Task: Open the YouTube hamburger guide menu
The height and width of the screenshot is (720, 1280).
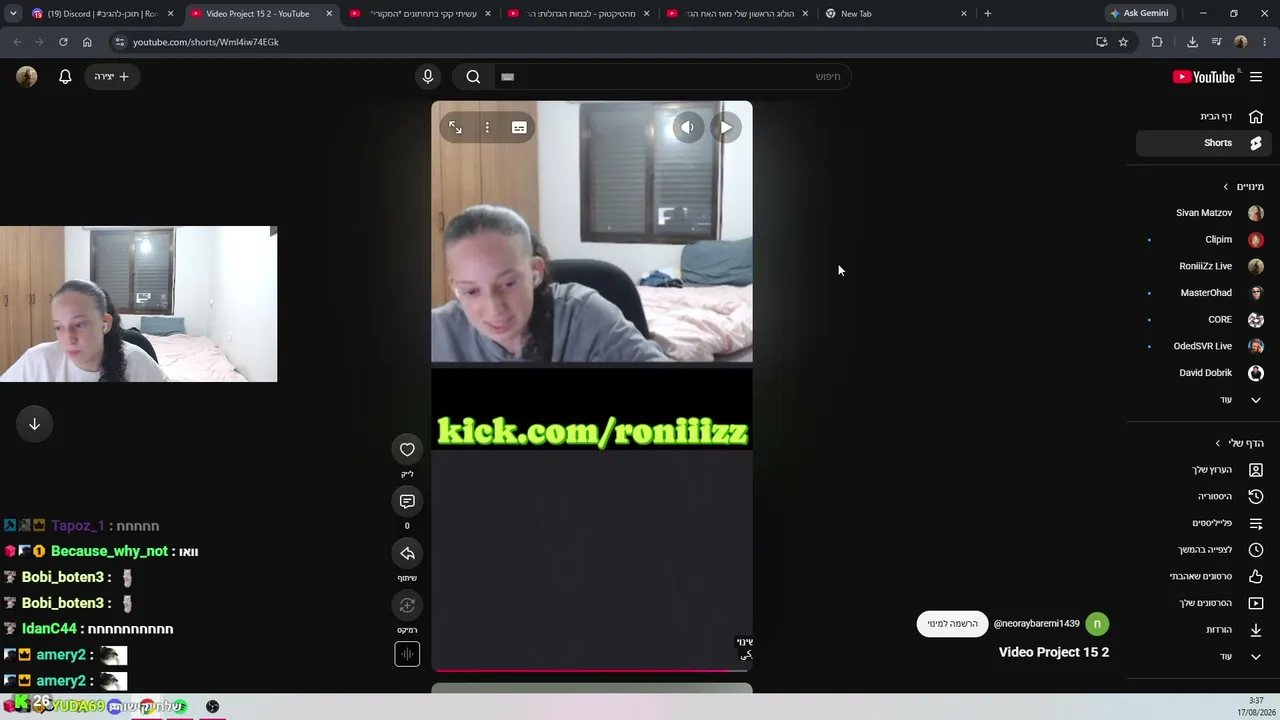Action: (1256, 77)
